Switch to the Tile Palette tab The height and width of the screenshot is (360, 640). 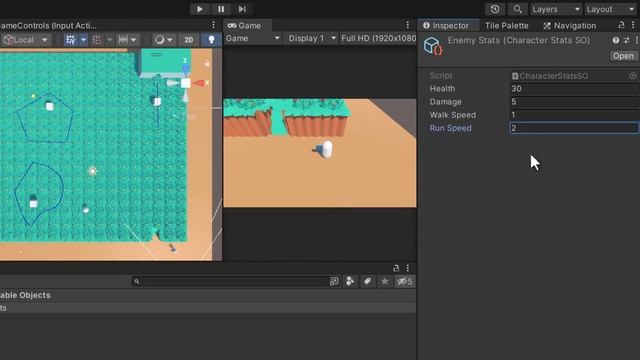tap(507, 25)
